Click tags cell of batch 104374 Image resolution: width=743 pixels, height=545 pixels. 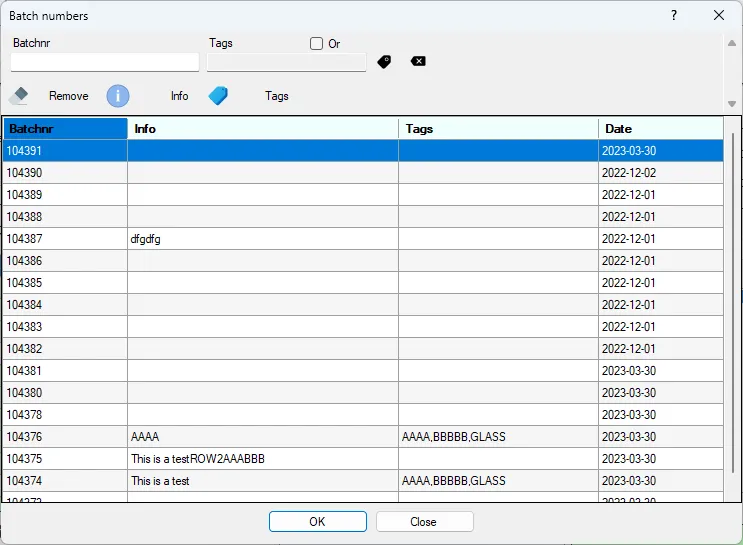498,481
